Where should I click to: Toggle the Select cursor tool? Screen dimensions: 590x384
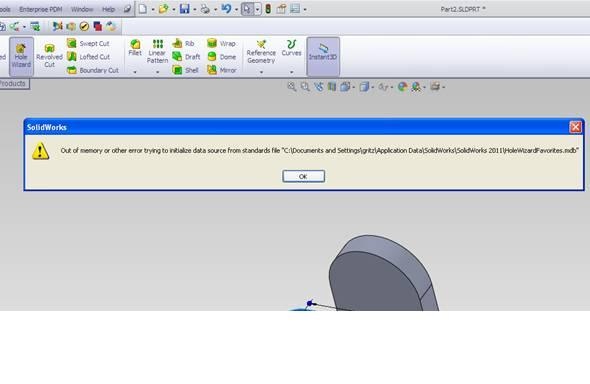coord(247,9)
